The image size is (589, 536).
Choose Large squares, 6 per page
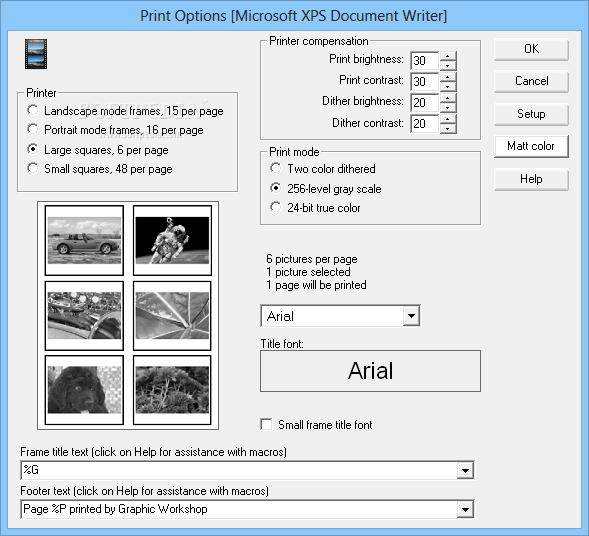coord(98,150)
